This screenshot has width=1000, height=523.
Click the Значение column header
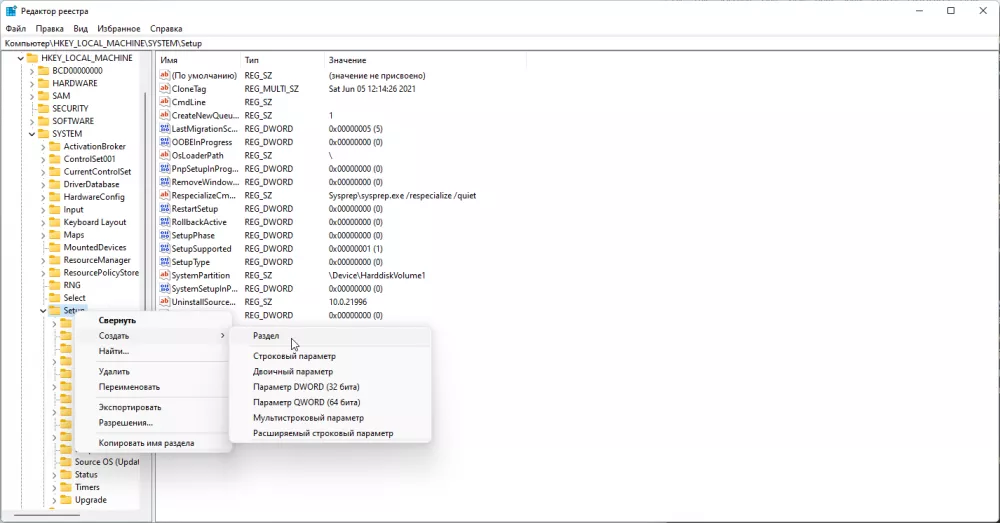coord(347,61)
